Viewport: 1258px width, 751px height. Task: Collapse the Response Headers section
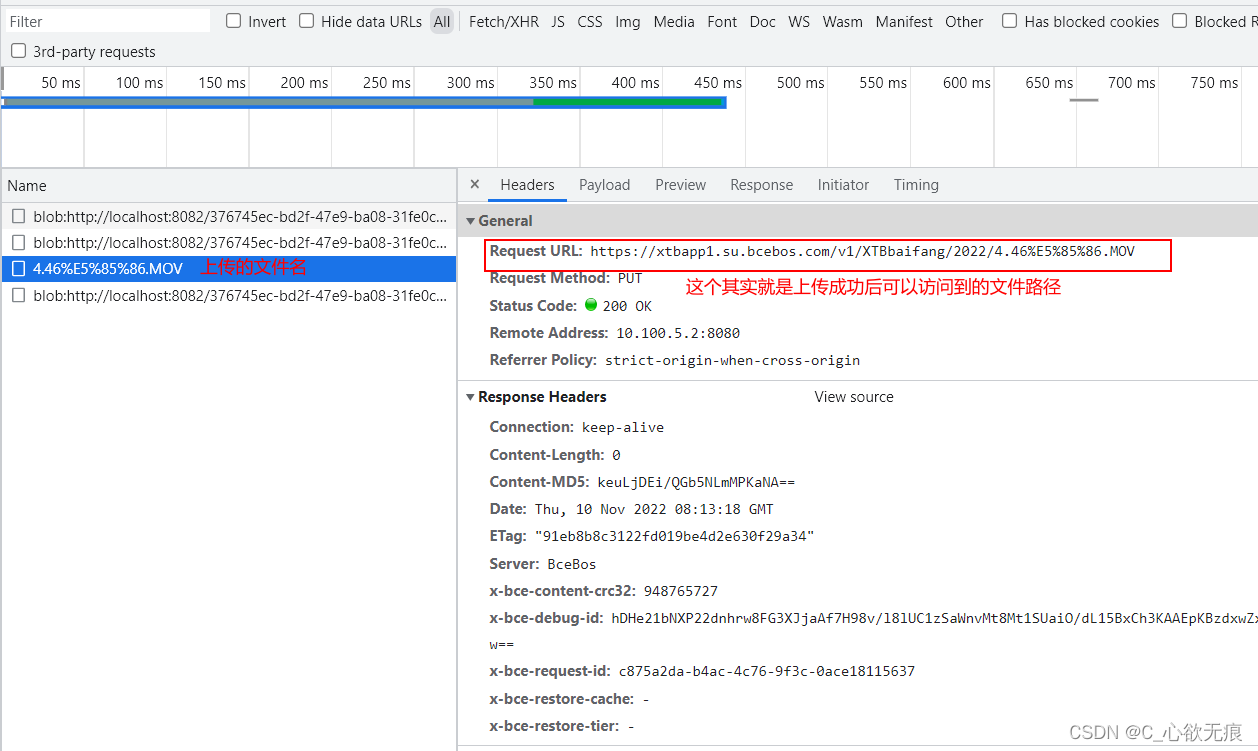472,397
